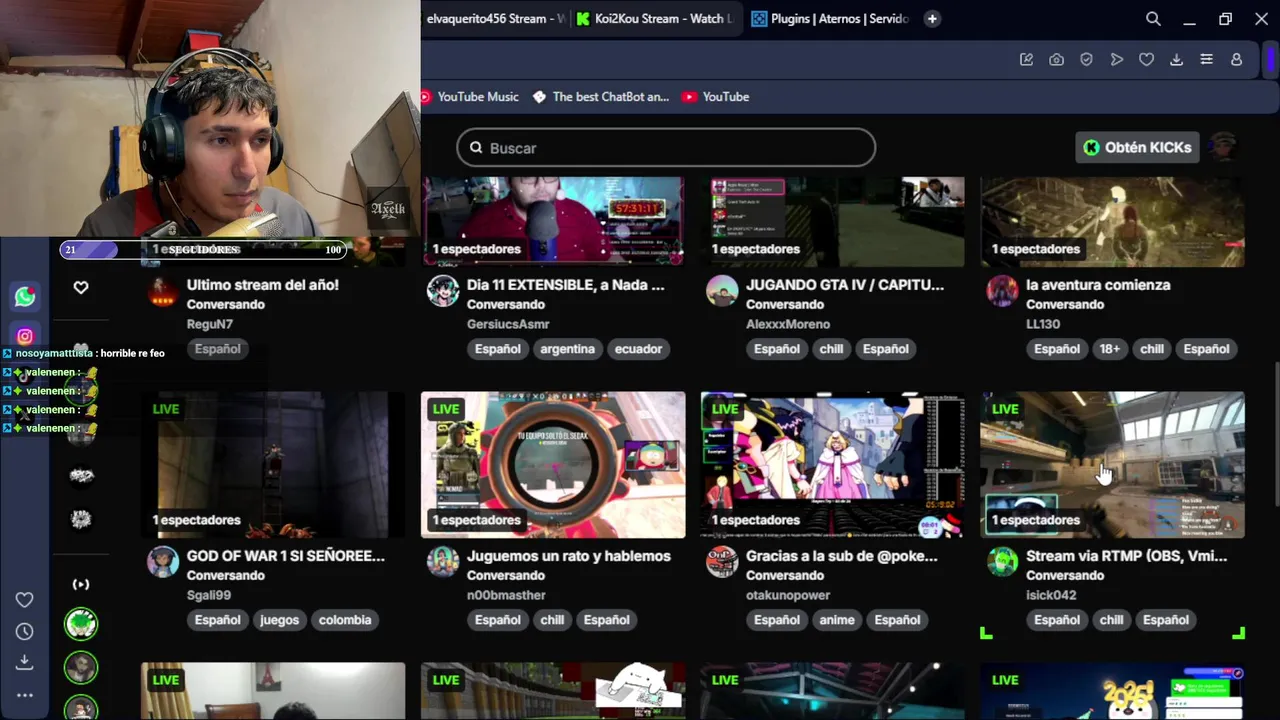Click the RegunN7 channel name
Screen dimensions: 1280x720
[210, 324]
